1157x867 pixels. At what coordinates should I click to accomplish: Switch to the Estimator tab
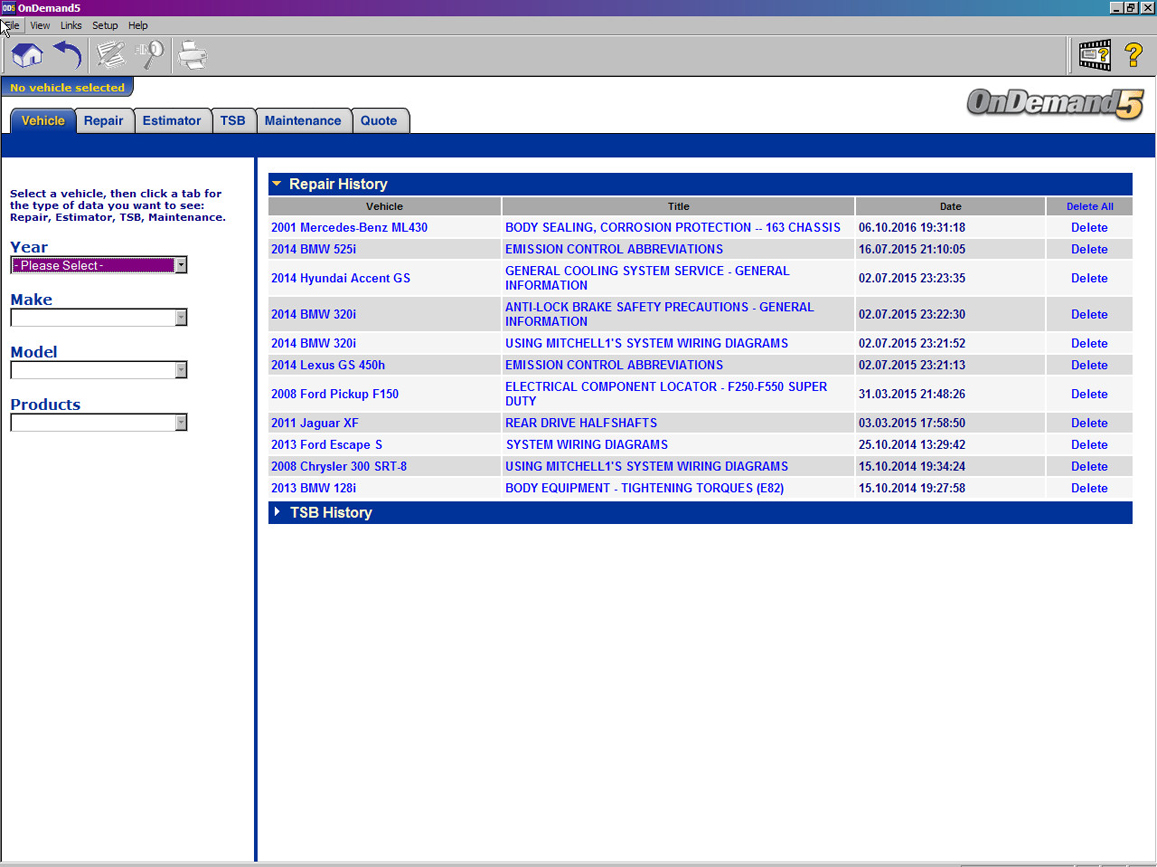point(171,121)
